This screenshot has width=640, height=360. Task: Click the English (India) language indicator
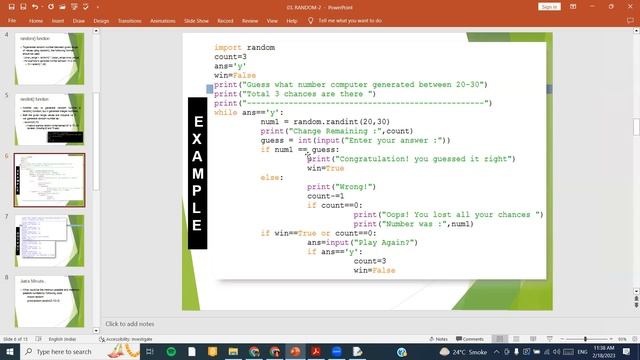(62, 339)
